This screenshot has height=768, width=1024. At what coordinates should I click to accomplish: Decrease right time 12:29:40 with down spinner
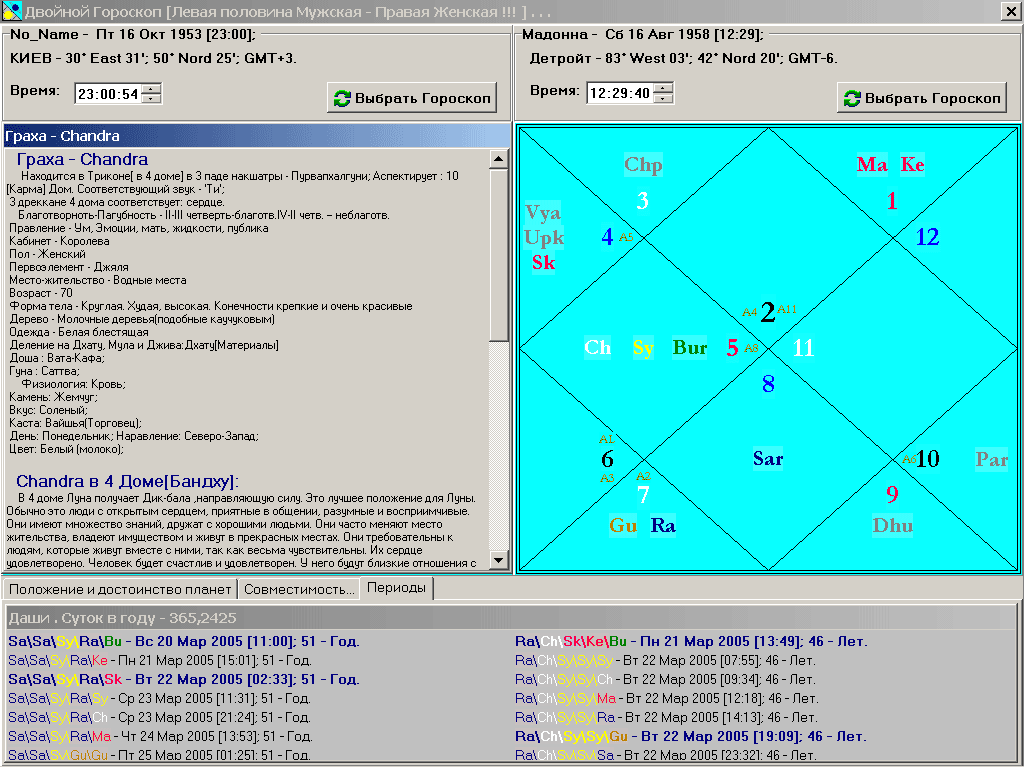[662, 98]
